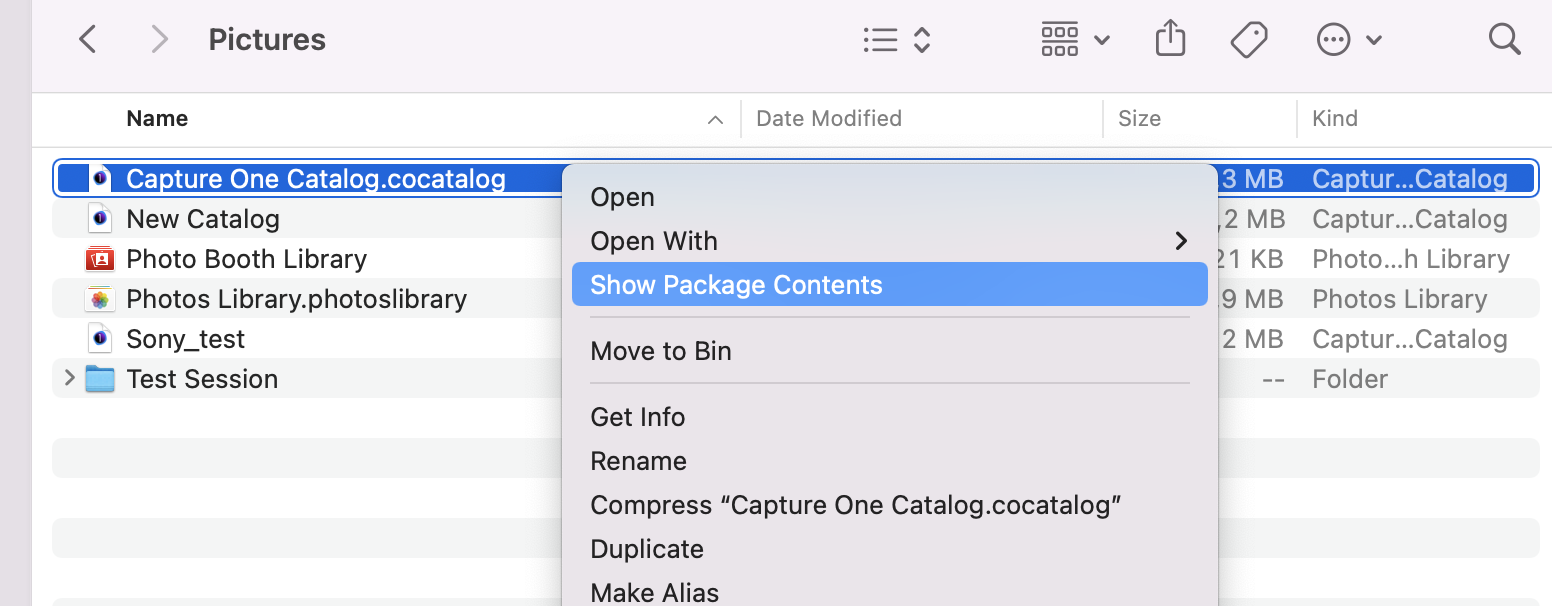Click the Search magnifier icon

1504,40
